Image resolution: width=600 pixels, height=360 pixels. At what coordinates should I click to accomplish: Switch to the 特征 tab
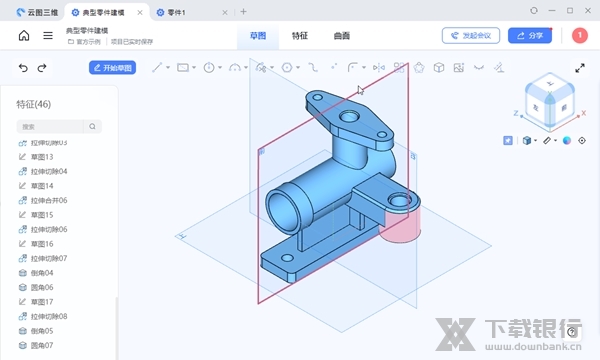[x=300, y=36]
